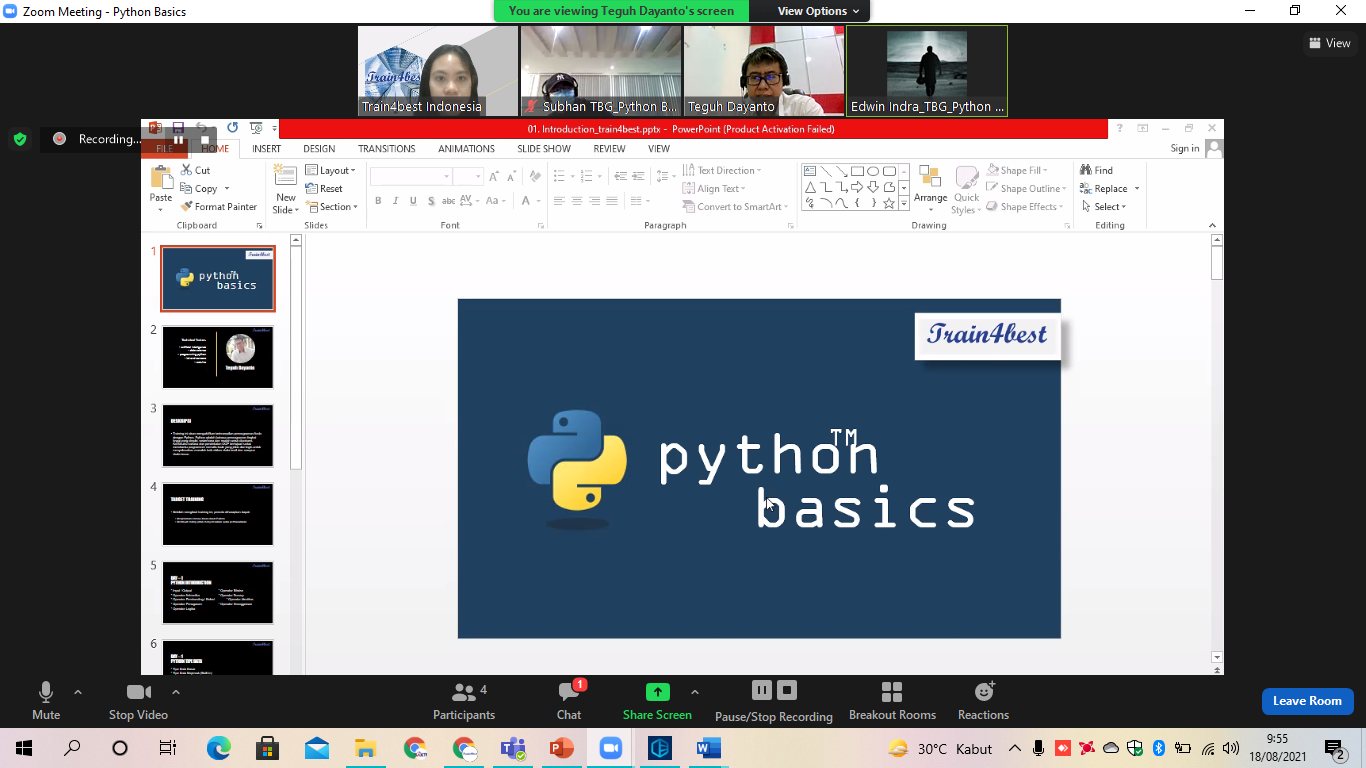The height and width of the screenshot is (768, 1366).
Task: Click the green Share Screen icon
Action: [x=657, y=692]
